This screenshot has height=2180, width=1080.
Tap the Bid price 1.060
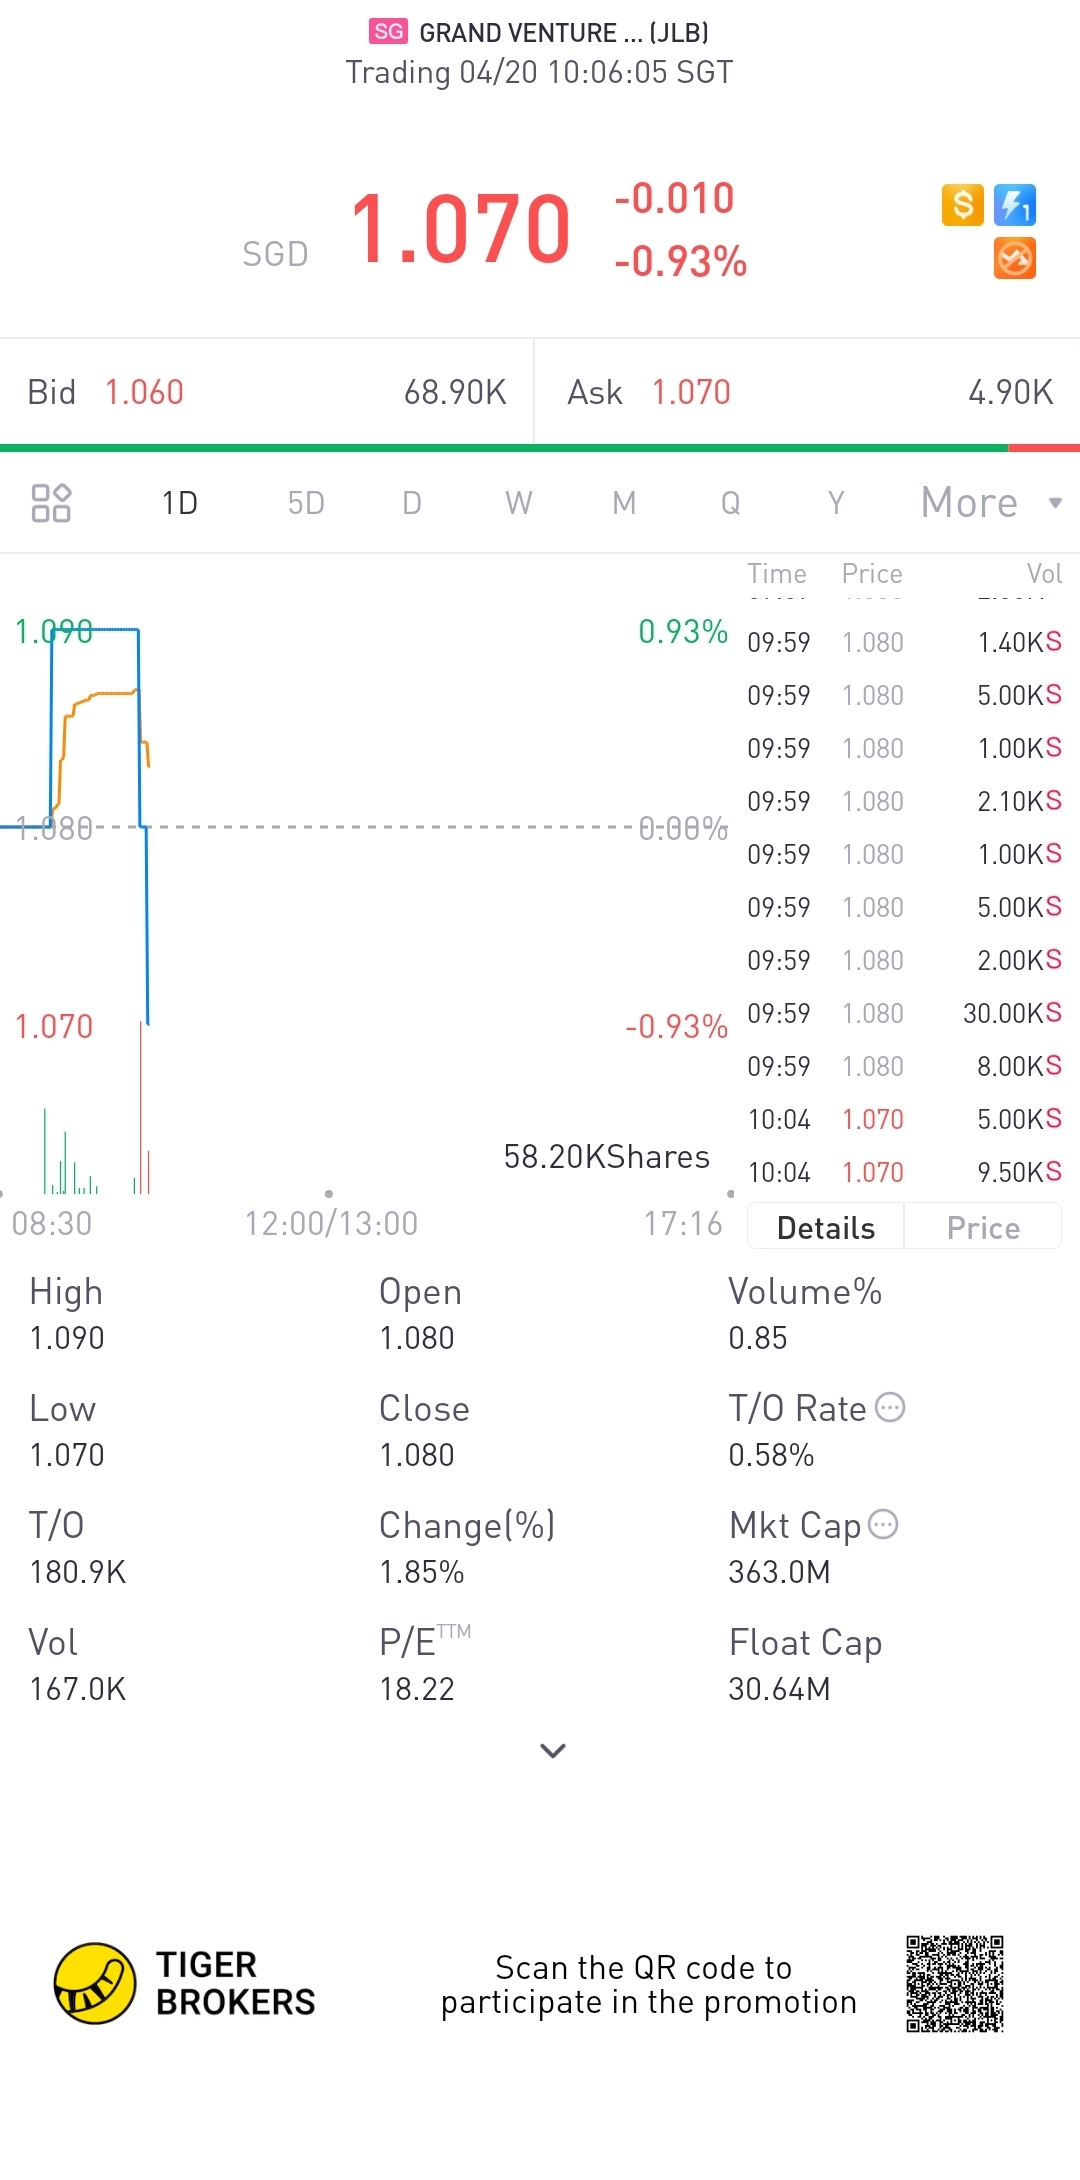tap(144, 392)
